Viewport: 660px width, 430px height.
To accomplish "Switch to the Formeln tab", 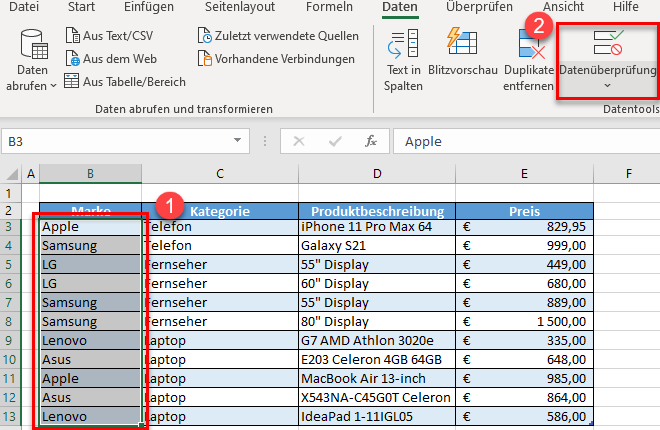I will click(329, 7).
